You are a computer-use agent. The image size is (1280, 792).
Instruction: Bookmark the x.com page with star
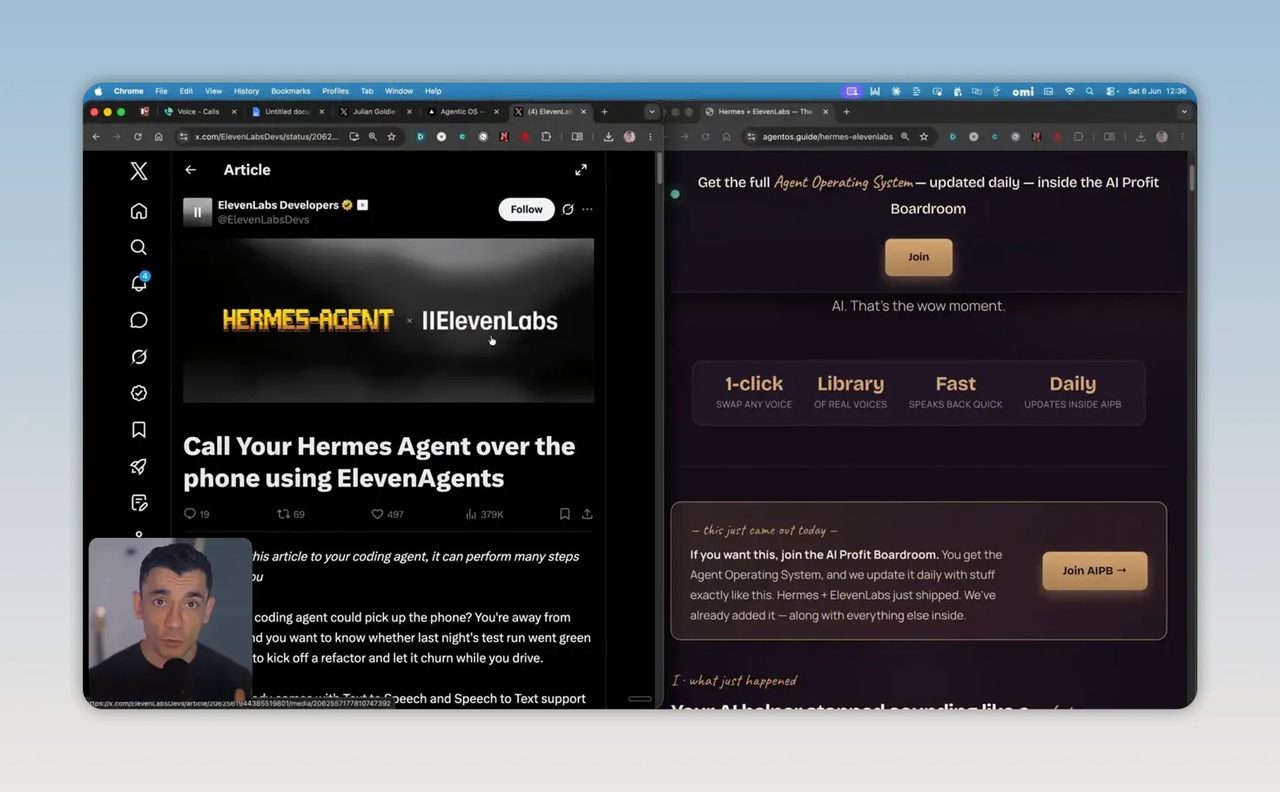(x=391, y=136)
